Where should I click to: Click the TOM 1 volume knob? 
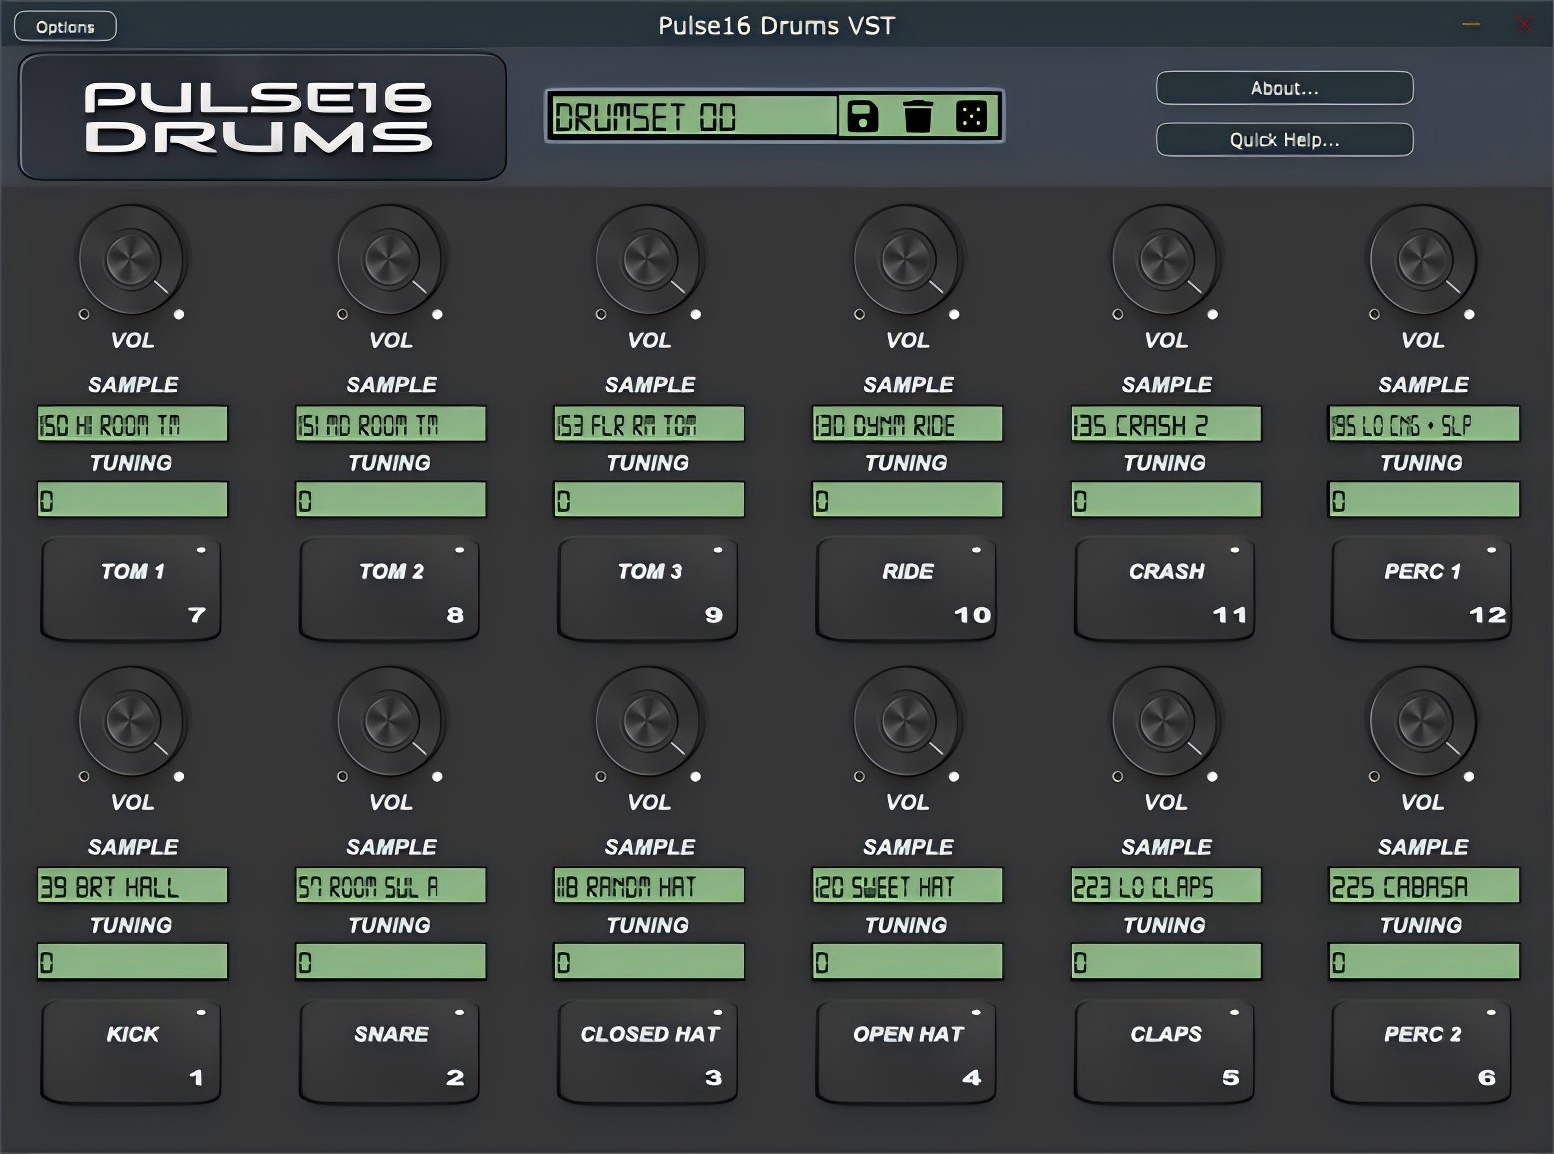[131, 260]
